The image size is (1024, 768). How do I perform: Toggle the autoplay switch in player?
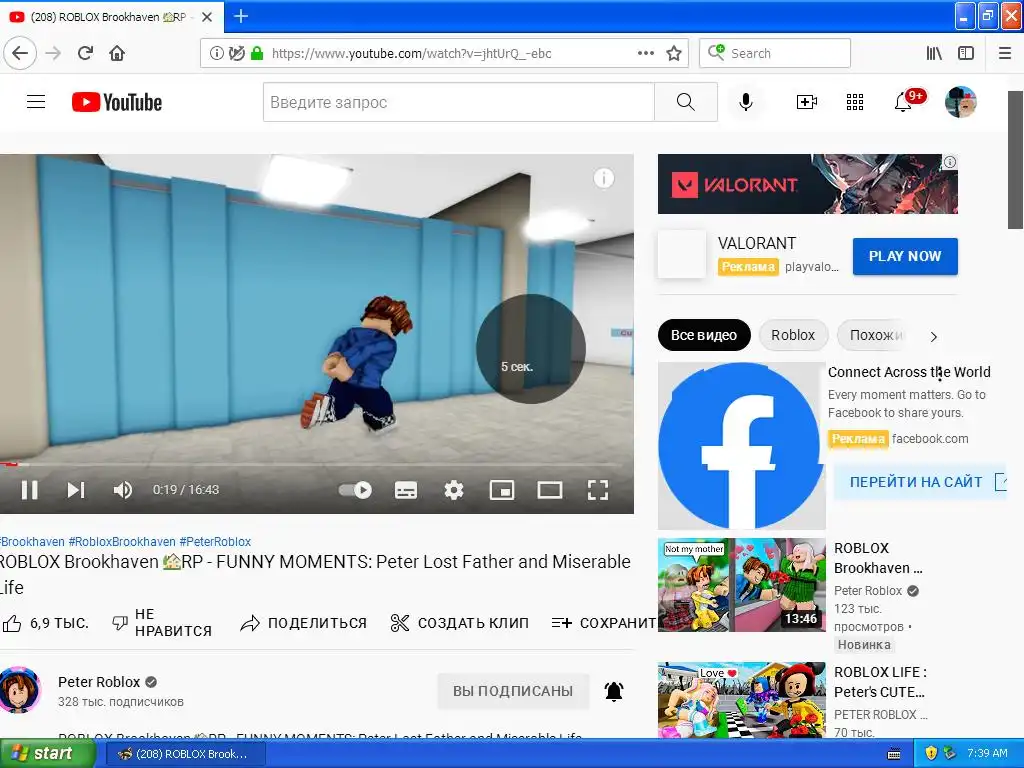355,490
